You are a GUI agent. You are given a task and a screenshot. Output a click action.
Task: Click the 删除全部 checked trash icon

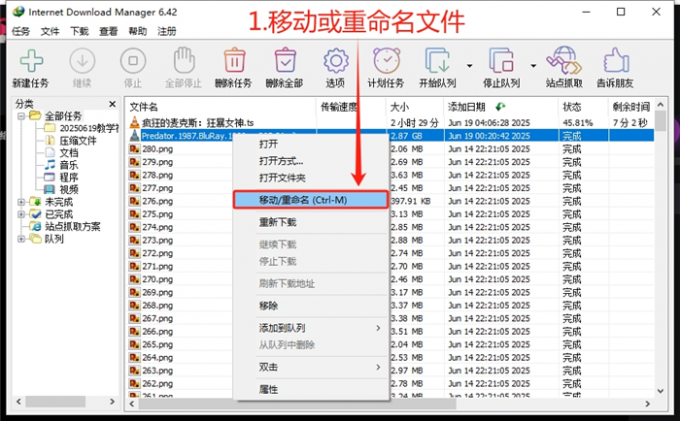pyautogui.click(x=285, y=60)
